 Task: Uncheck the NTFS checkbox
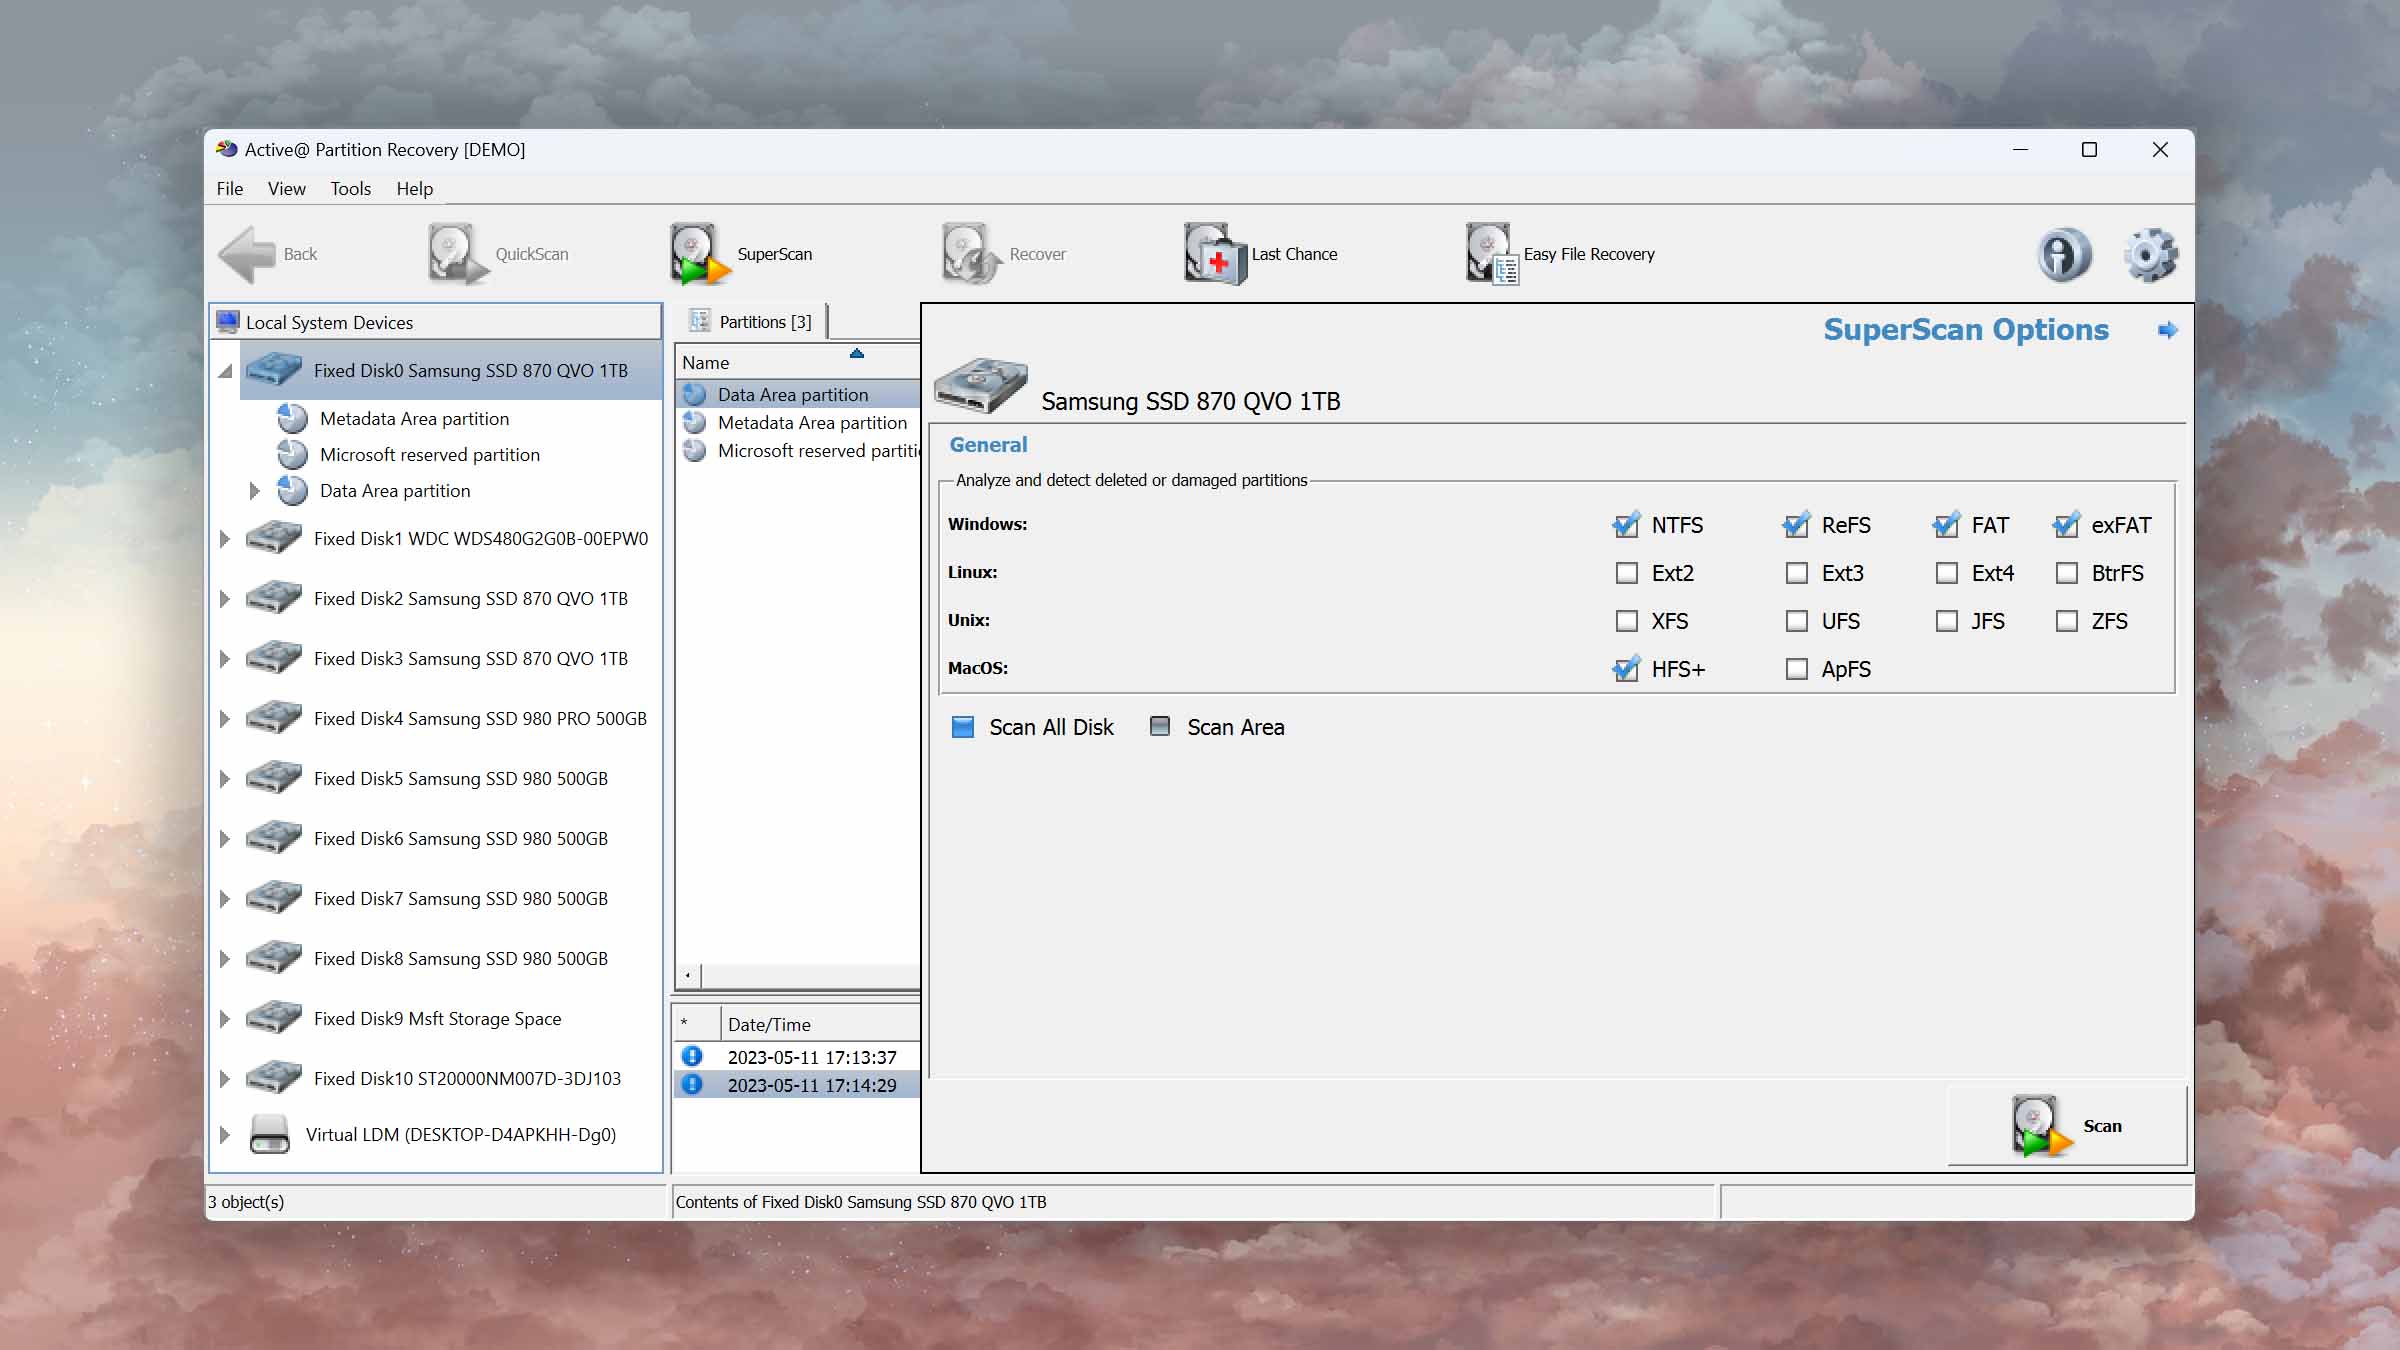coord(1627,525)
